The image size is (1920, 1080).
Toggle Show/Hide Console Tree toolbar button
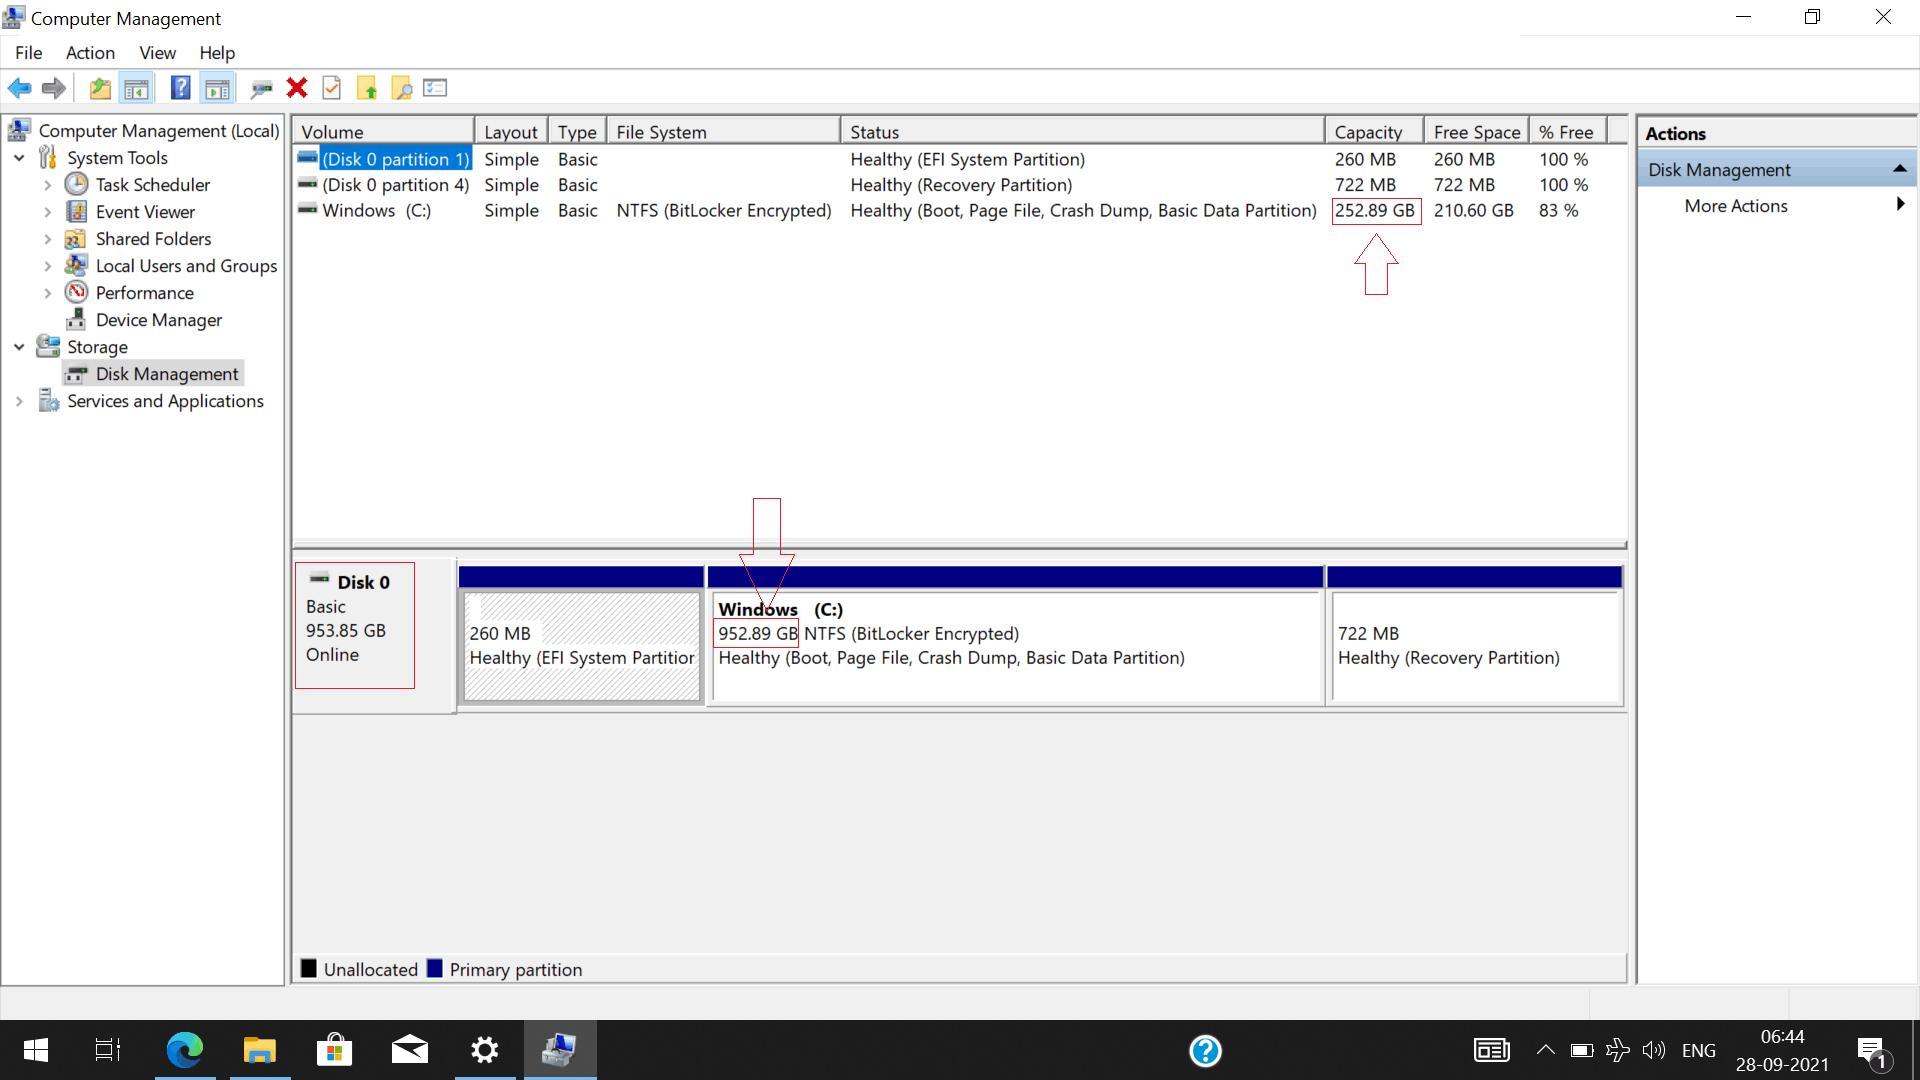click(x=137, y=88)
